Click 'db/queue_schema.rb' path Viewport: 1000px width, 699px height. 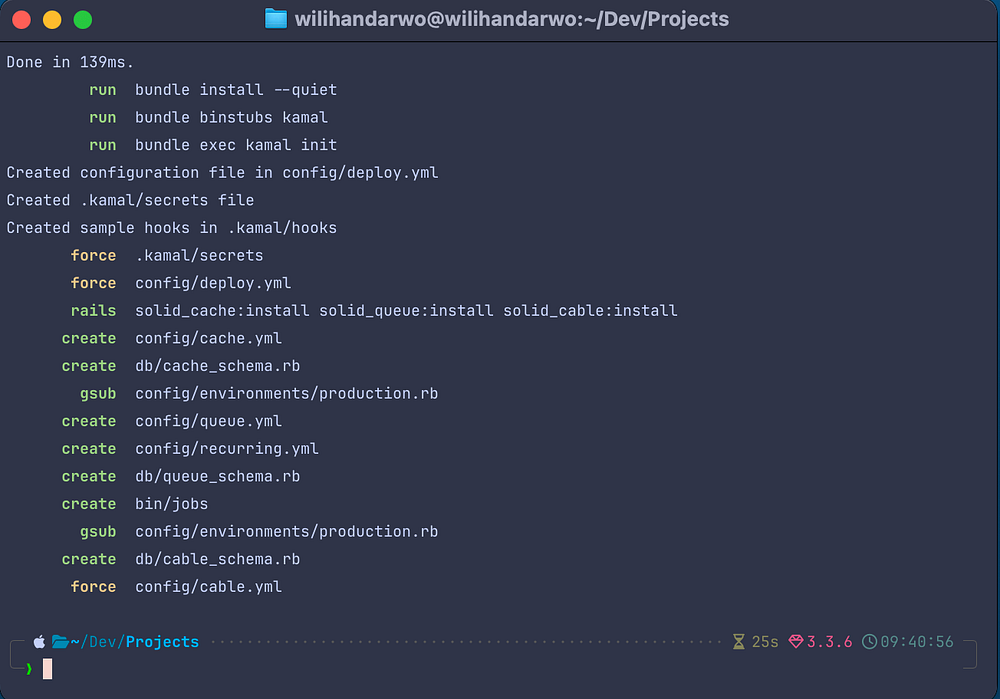217,476
